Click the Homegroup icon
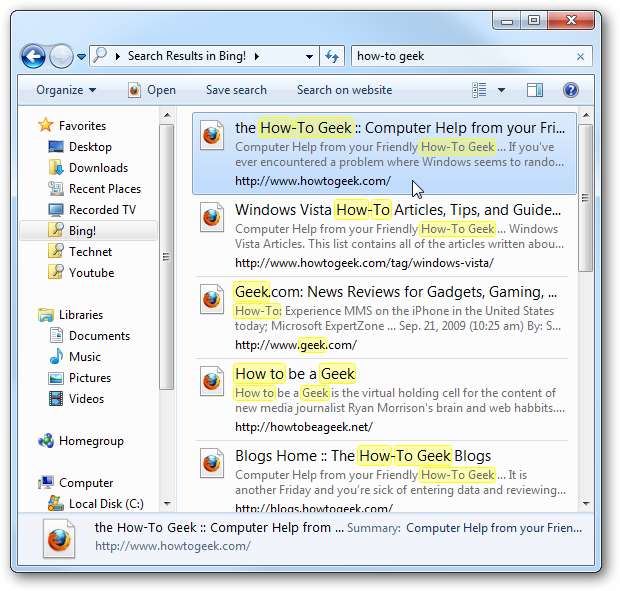 [x=46, y=440]
